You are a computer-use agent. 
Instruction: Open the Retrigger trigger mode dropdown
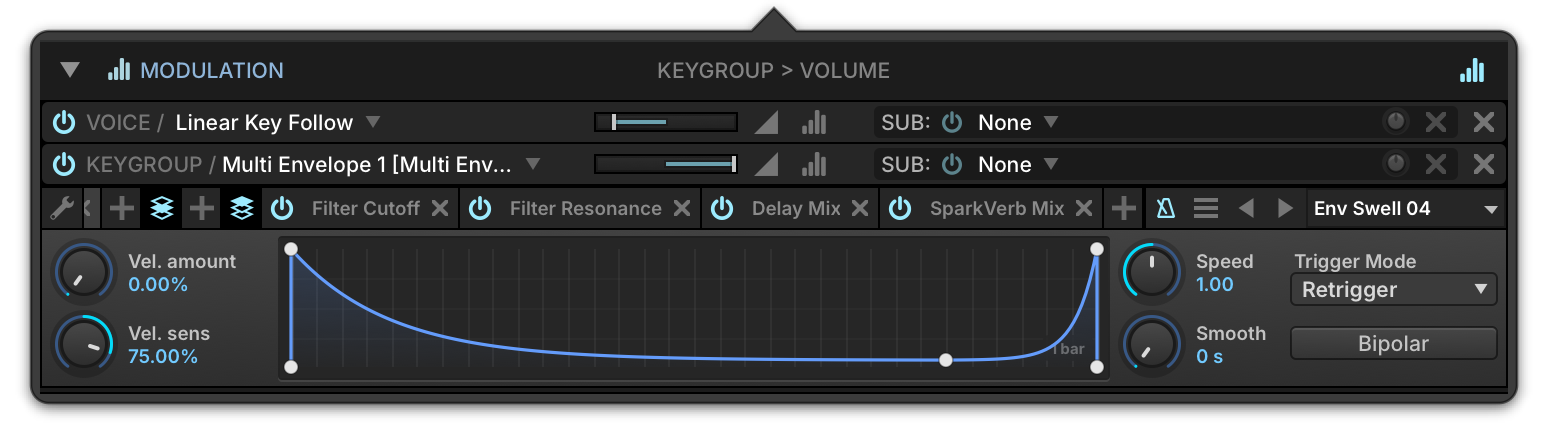click(x=1394, y=290)
